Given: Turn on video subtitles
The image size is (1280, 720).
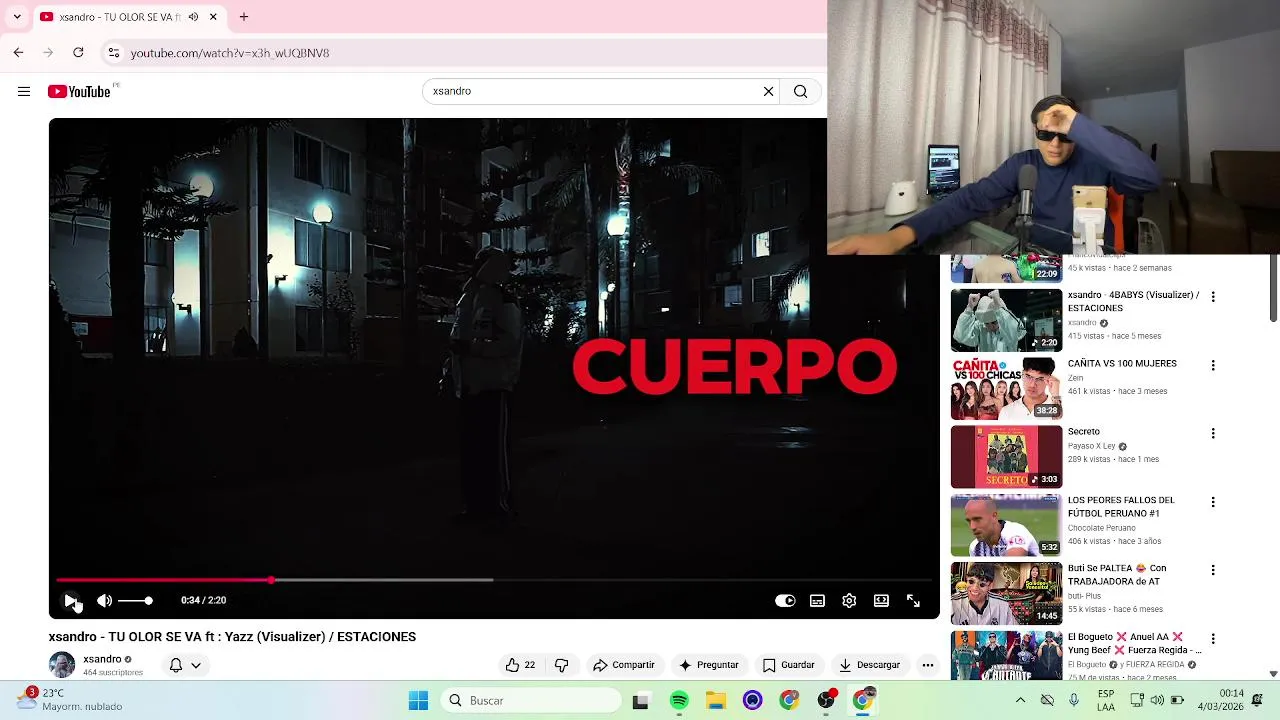Looking at the screenshot, I should click(x=817, y=601).
